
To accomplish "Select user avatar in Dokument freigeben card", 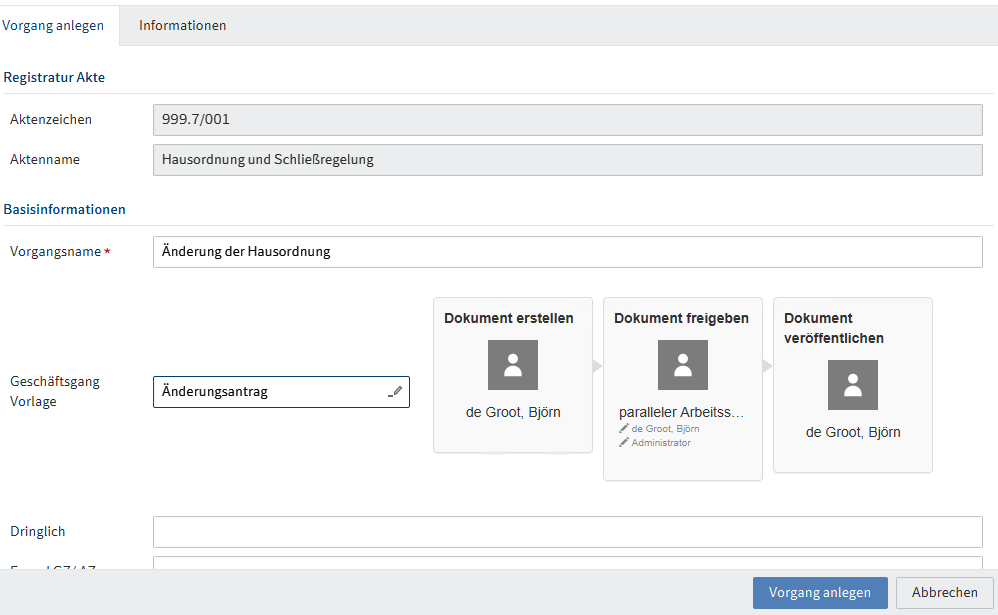I will pos(682,365).
